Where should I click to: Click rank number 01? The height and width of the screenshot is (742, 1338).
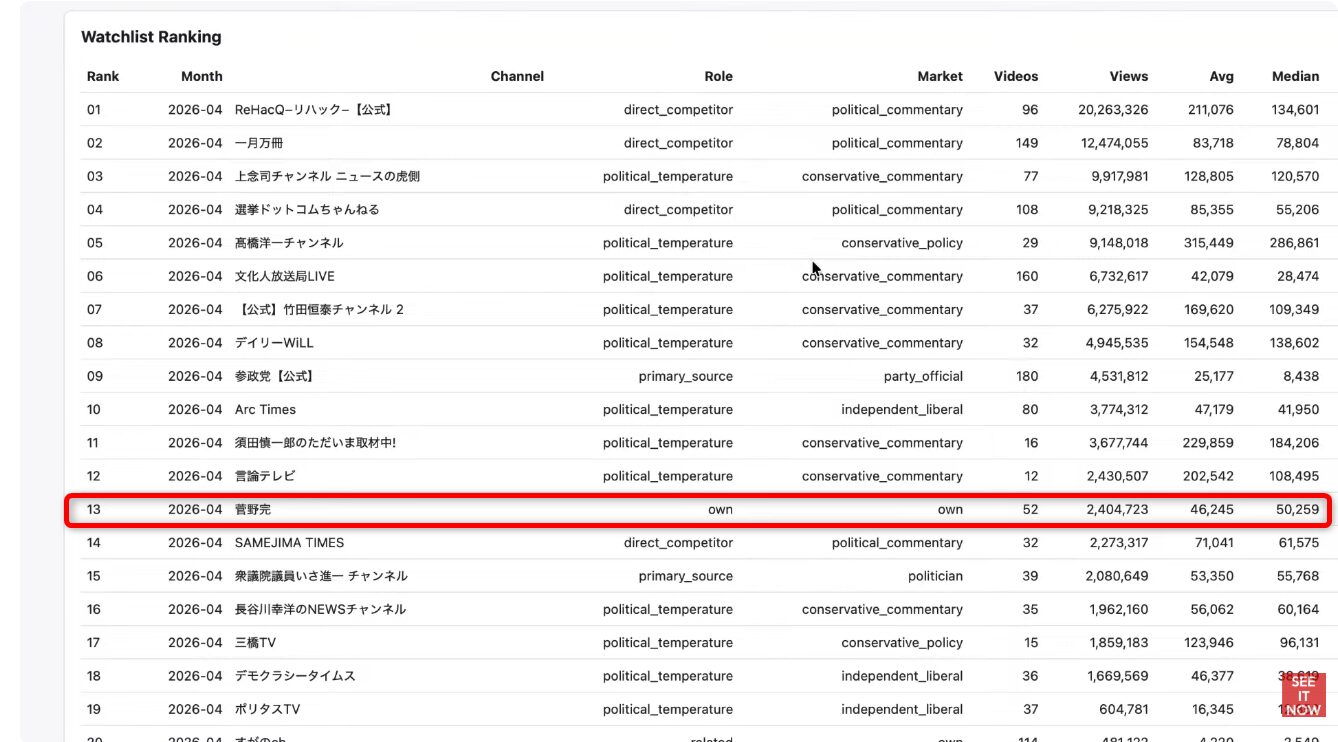point(94,110)
